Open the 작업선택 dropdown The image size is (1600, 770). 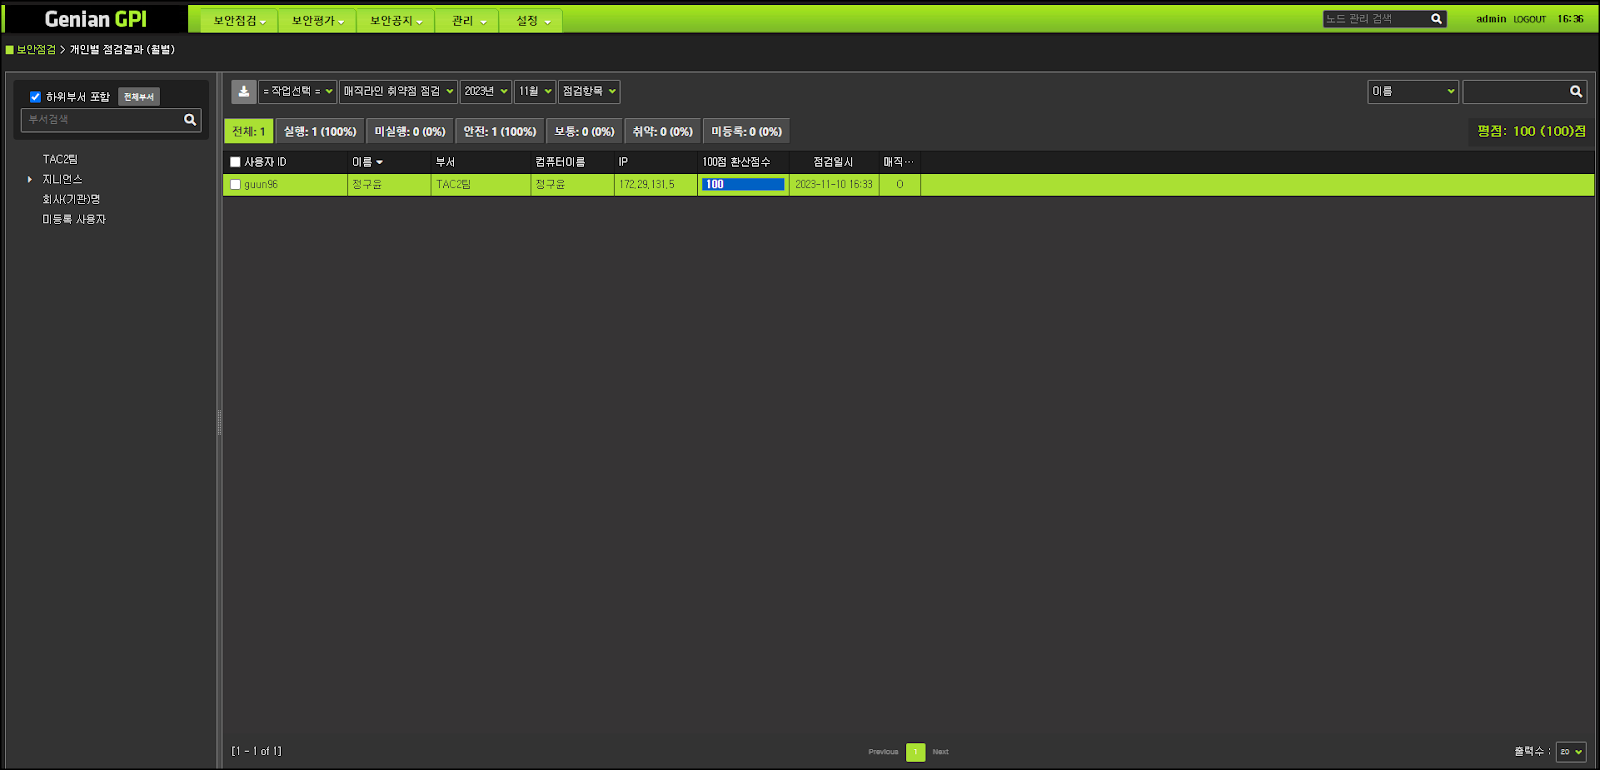click(297, 92)
